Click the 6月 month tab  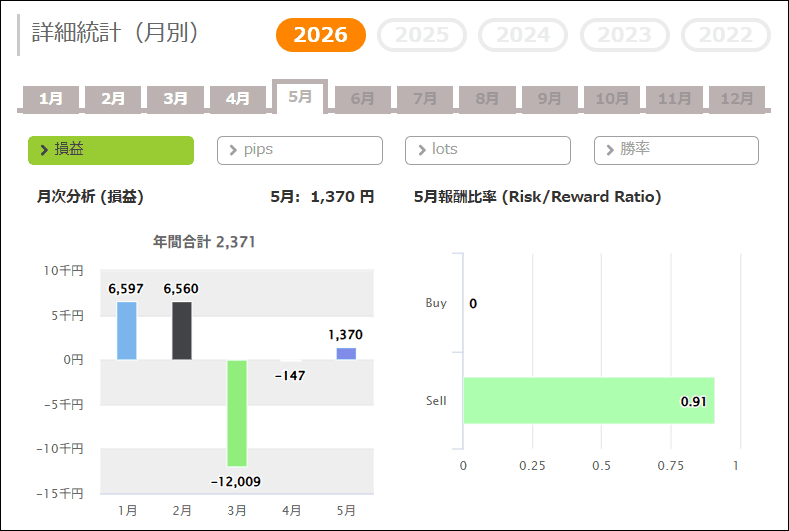coord(362,99)
